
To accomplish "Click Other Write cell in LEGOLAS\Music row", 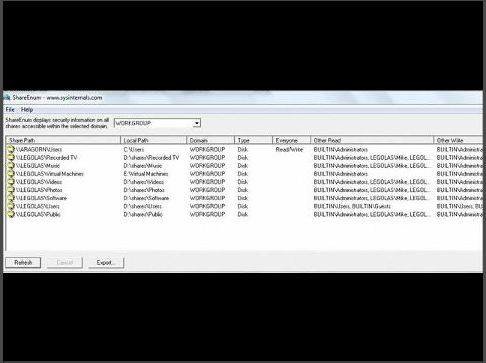I will pos(460,166).
